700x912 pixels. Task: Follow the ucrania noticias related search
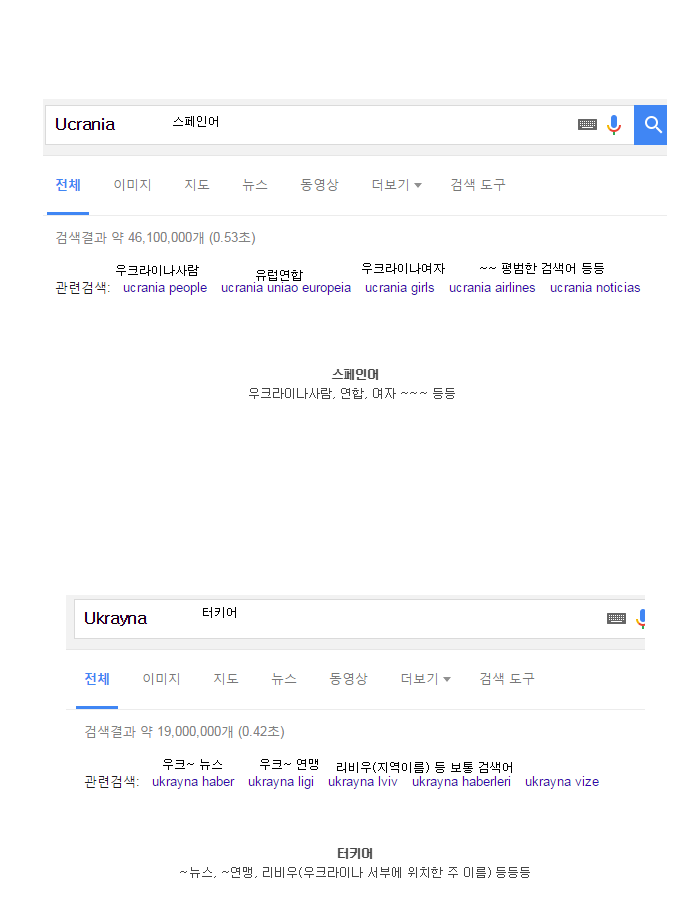(x=595, y=288)
